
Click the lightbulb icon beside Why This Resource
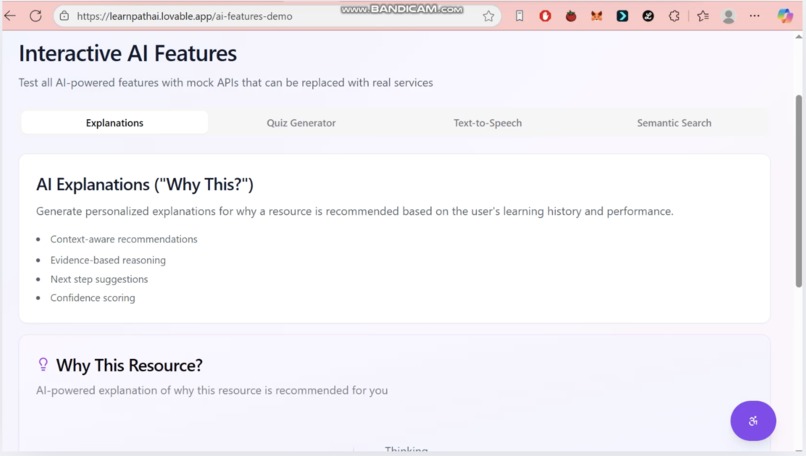coord(43,364)
